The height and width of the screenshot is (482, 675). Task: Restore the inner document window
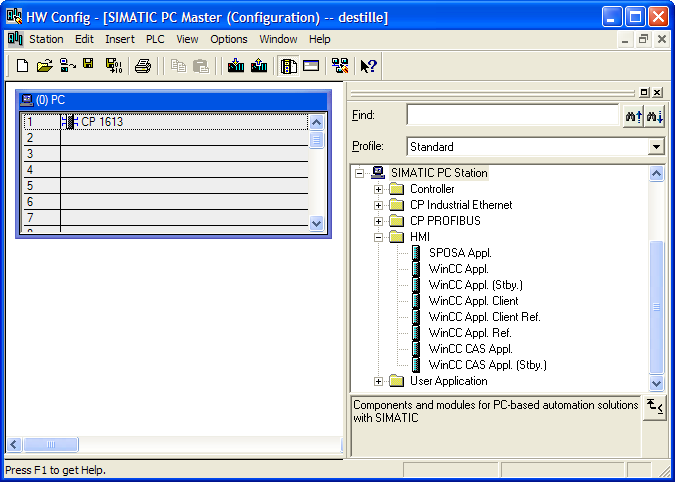coord(644,40)
